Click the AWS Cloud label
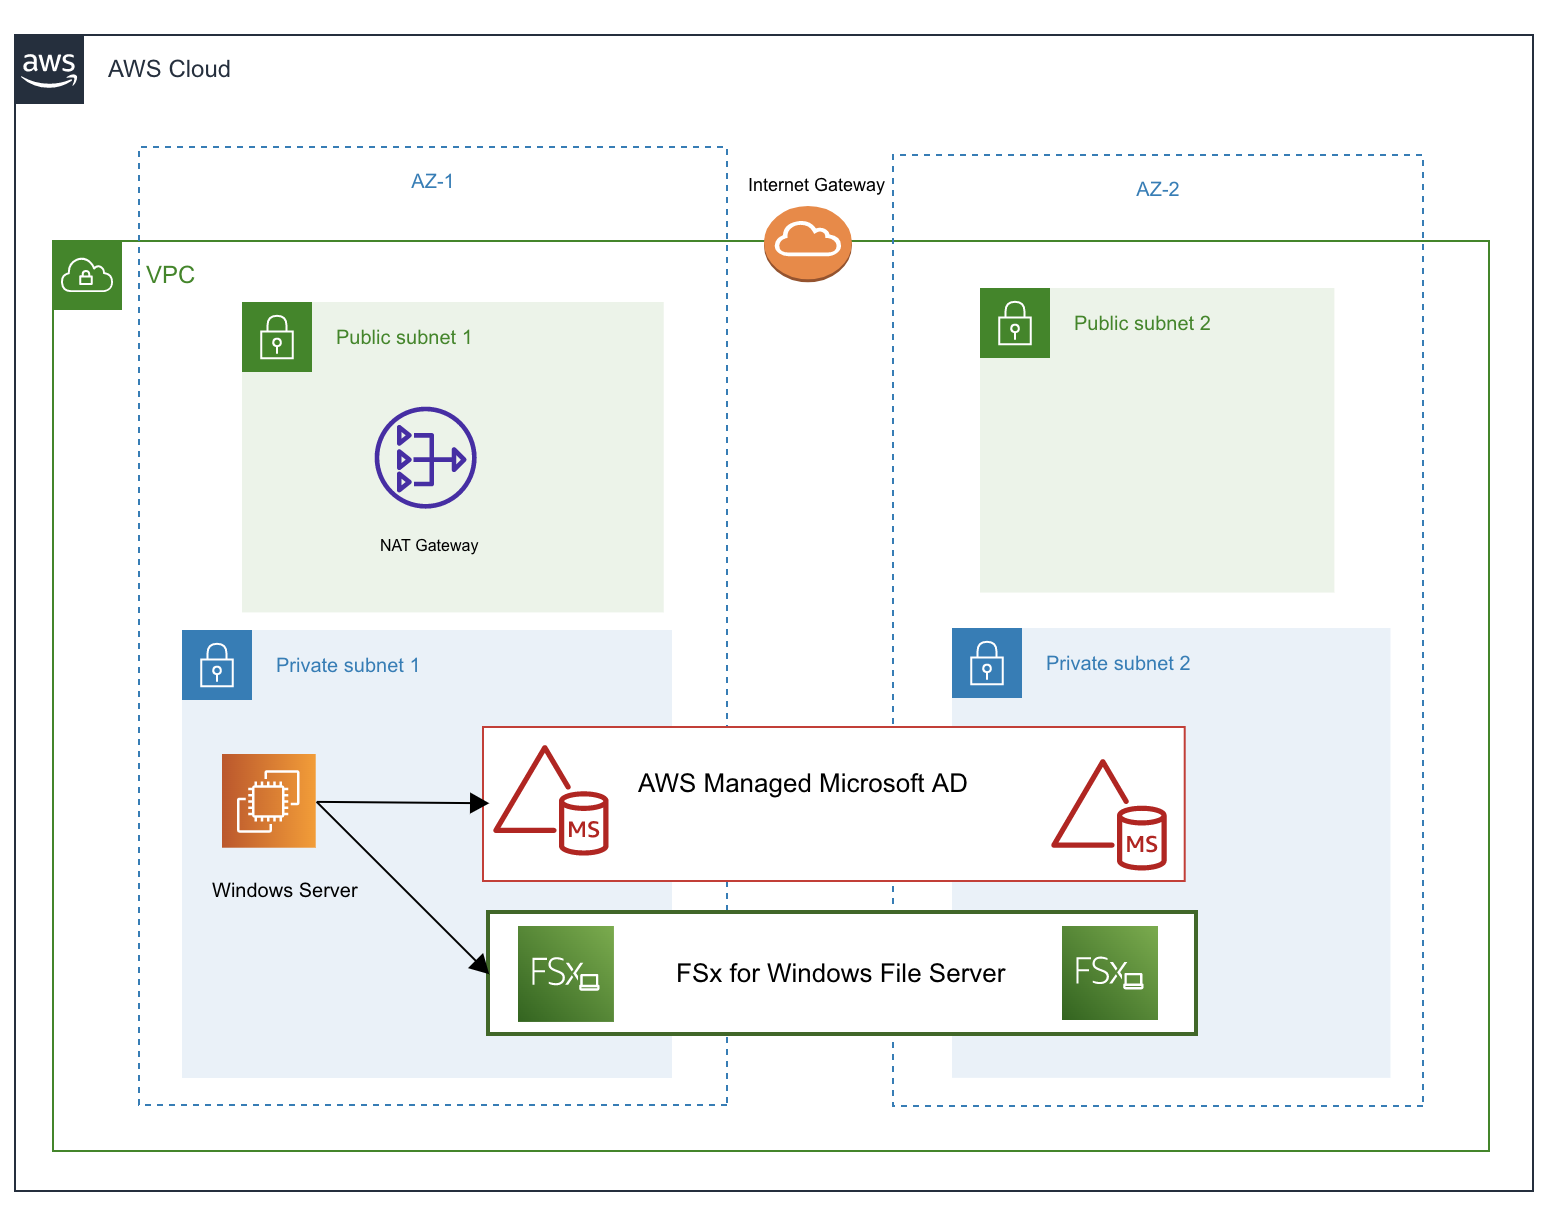1562x1208 pixels. click(x=169, y=69)
